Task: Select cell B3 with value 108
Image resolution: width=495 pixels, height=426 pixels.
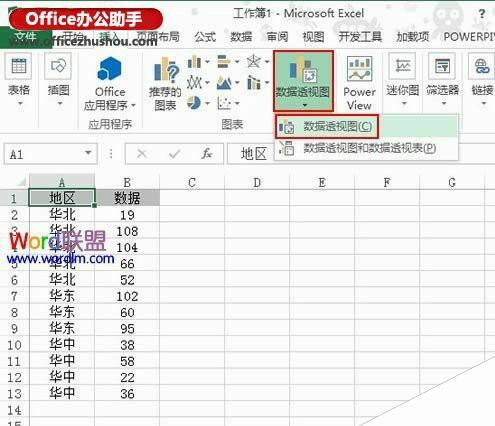Action: pyautogui.click(x=127, y=231)
